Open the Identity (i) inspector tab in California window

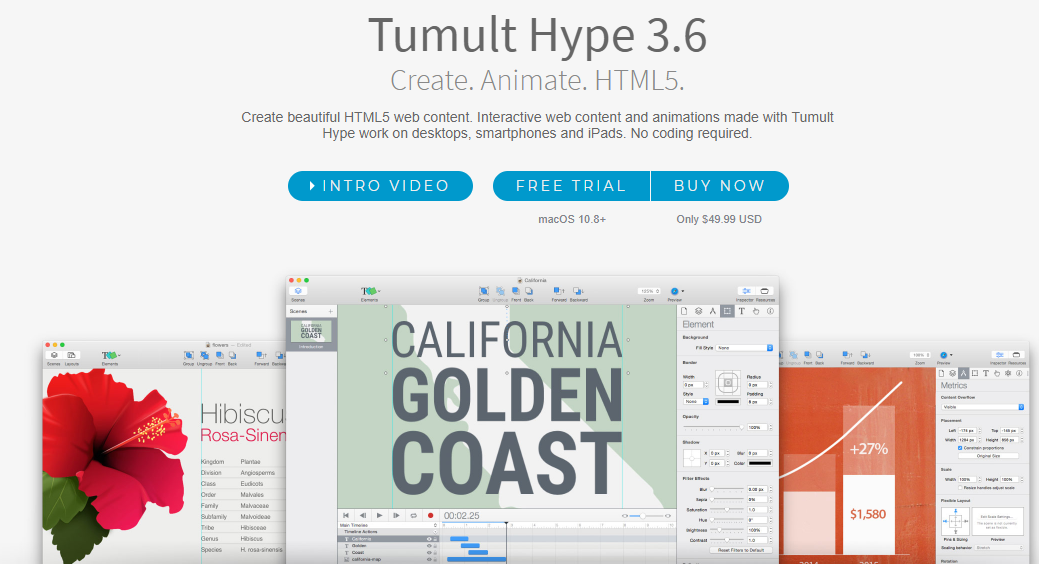pos(771,311)
